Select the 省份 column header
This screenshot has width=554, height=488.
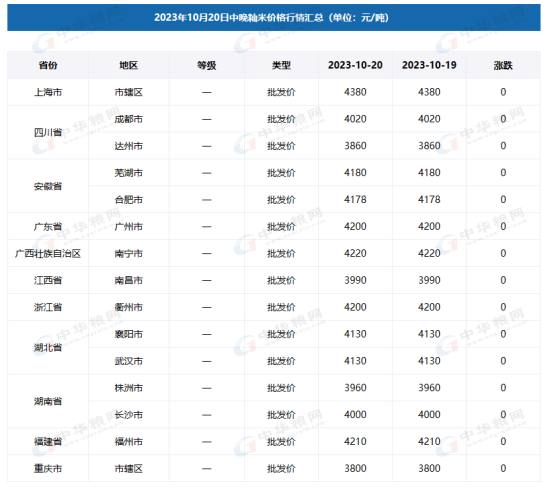tap(48, 65)
